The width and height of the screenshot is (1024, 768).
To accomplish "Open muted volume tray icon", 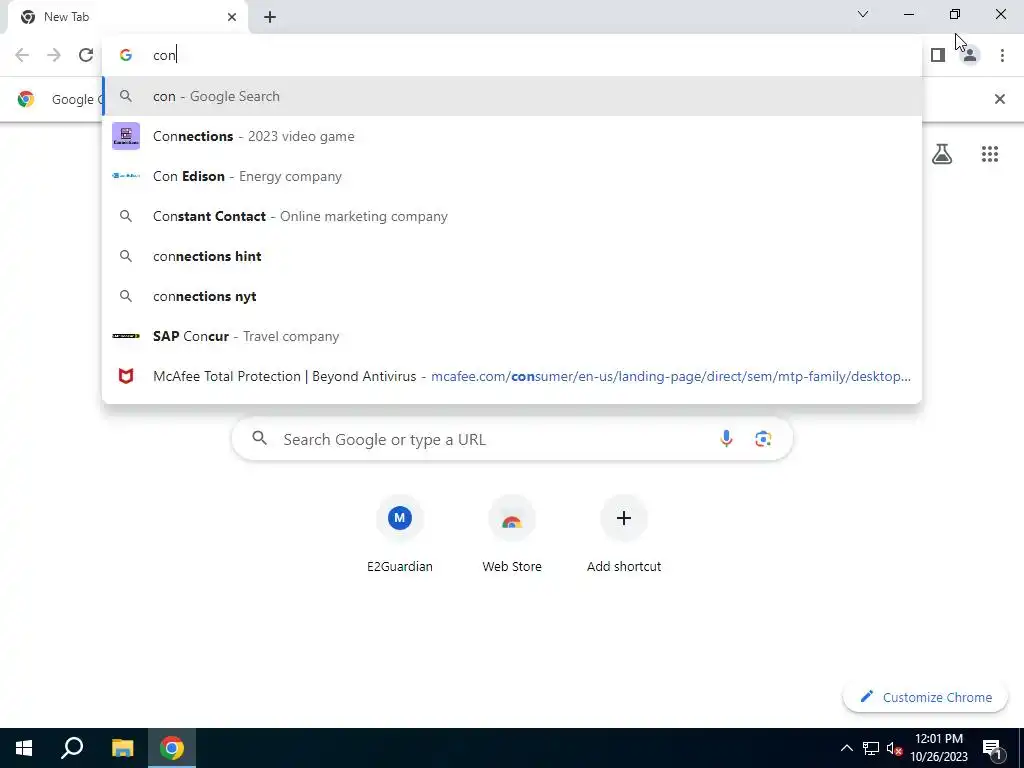I will pyautogui.click(x=894, y=748).
